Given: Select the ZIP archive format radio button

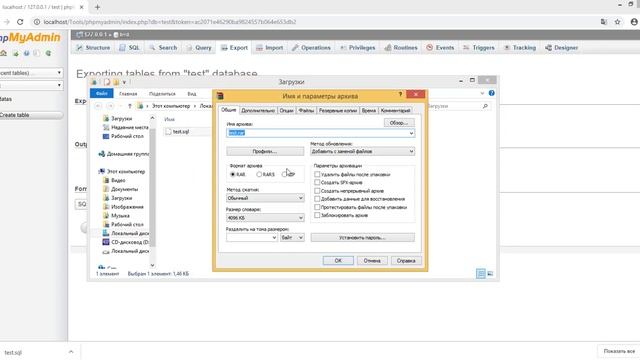Looking at the screenshot, I should 284,174.
